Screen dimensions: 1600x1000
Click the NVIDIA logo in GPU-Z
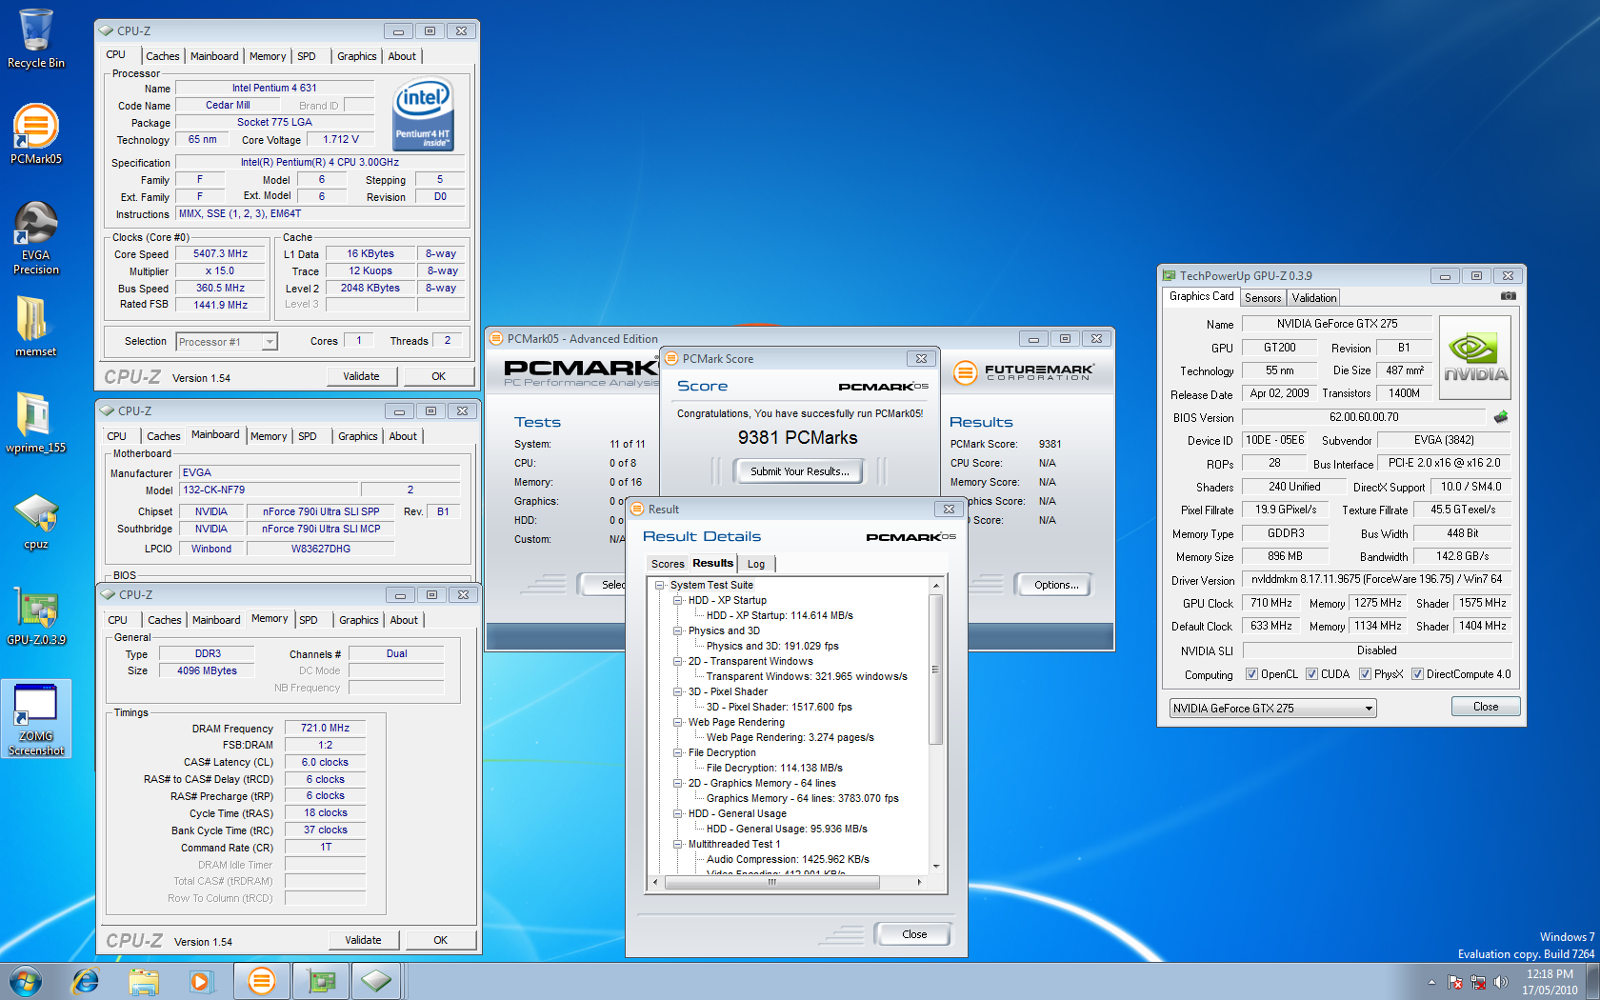point(1475,357)
